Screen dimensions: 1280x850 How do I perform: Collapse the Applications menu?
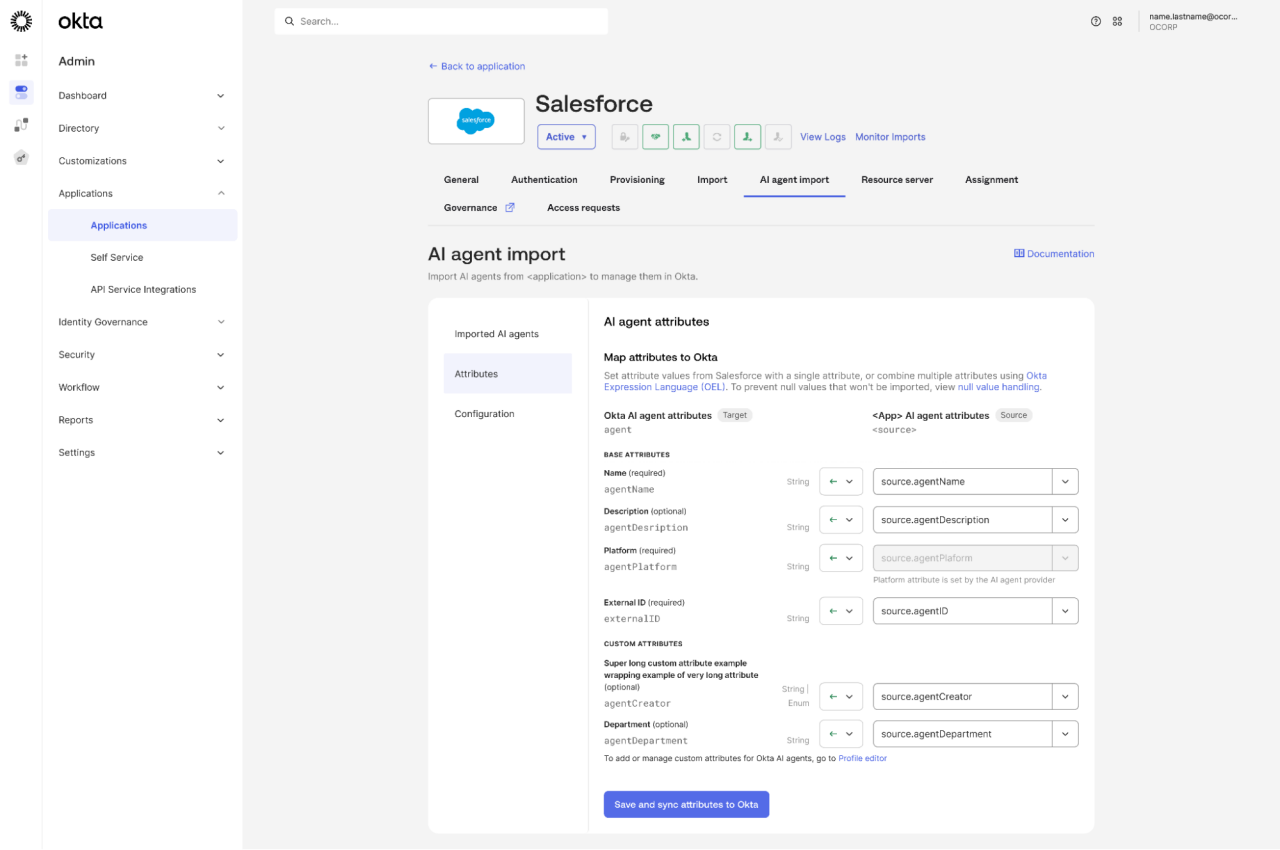(x=142, y=193)
